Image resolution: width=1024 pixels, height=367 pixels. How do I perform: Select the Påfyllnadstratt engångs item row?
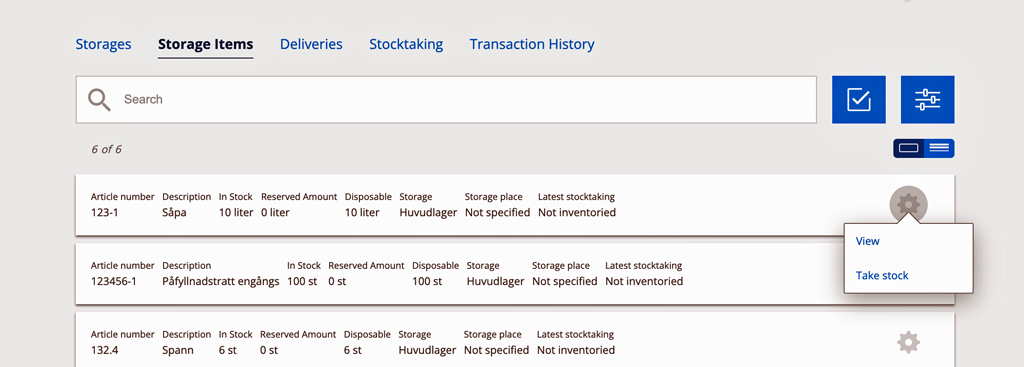(x=515, y=274)
